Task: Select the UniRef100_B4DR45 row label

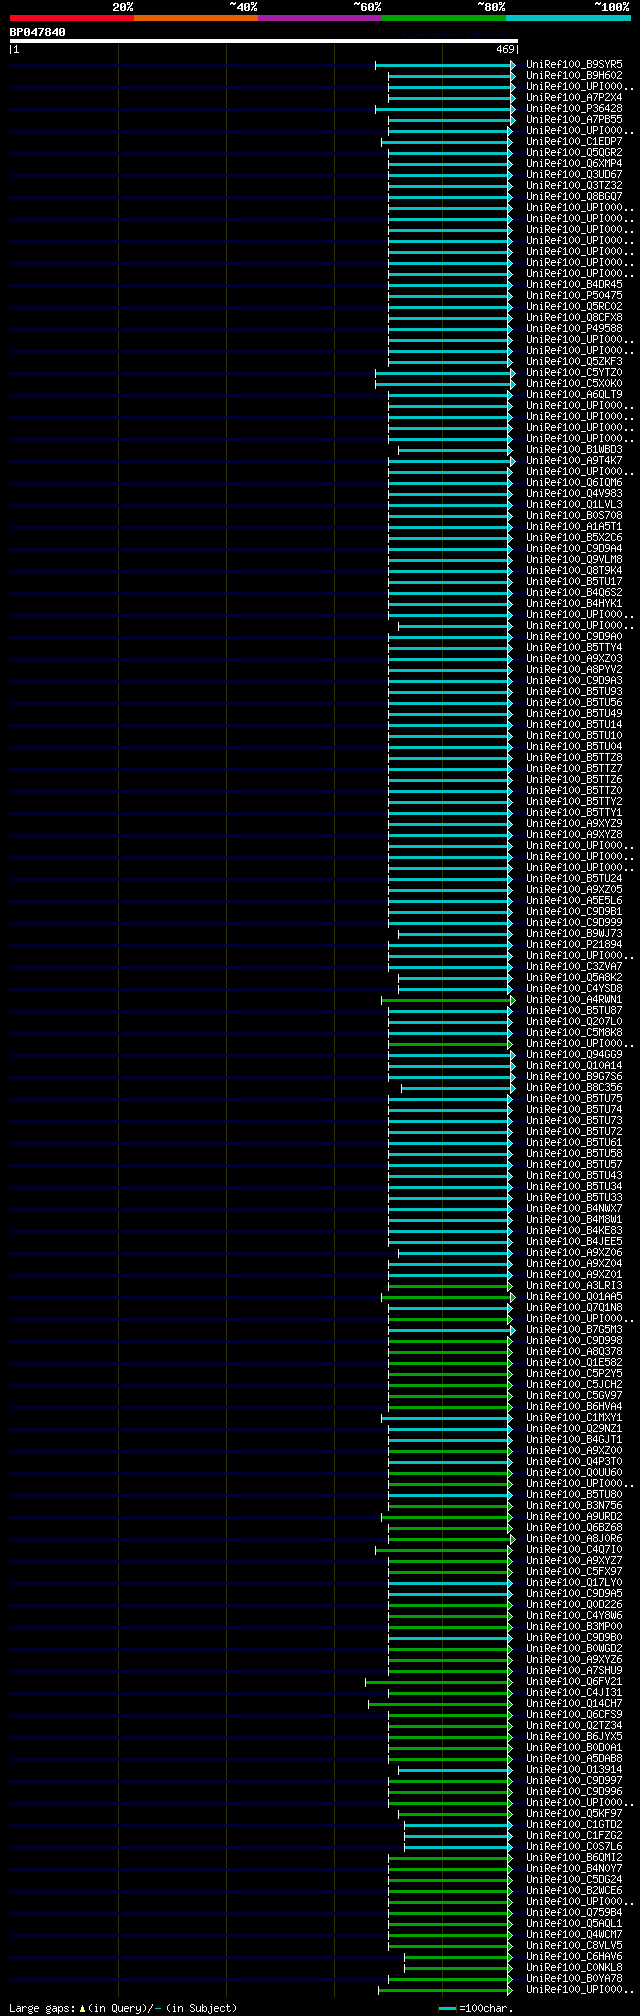Action: [x=574, y=284]
